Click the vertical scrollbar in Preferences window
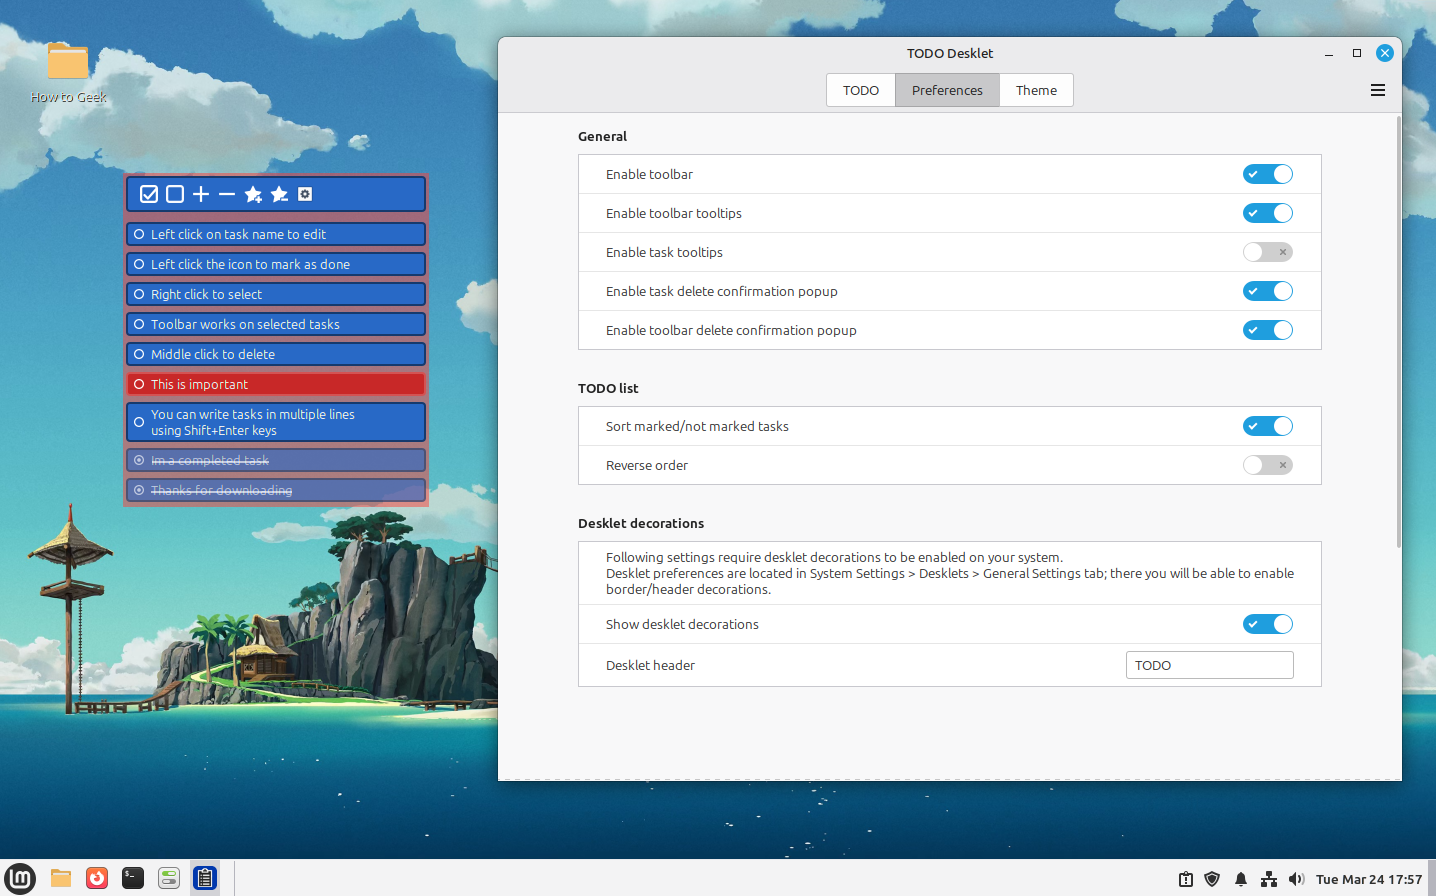The image size is (1436, 896). pos(1398,331)
